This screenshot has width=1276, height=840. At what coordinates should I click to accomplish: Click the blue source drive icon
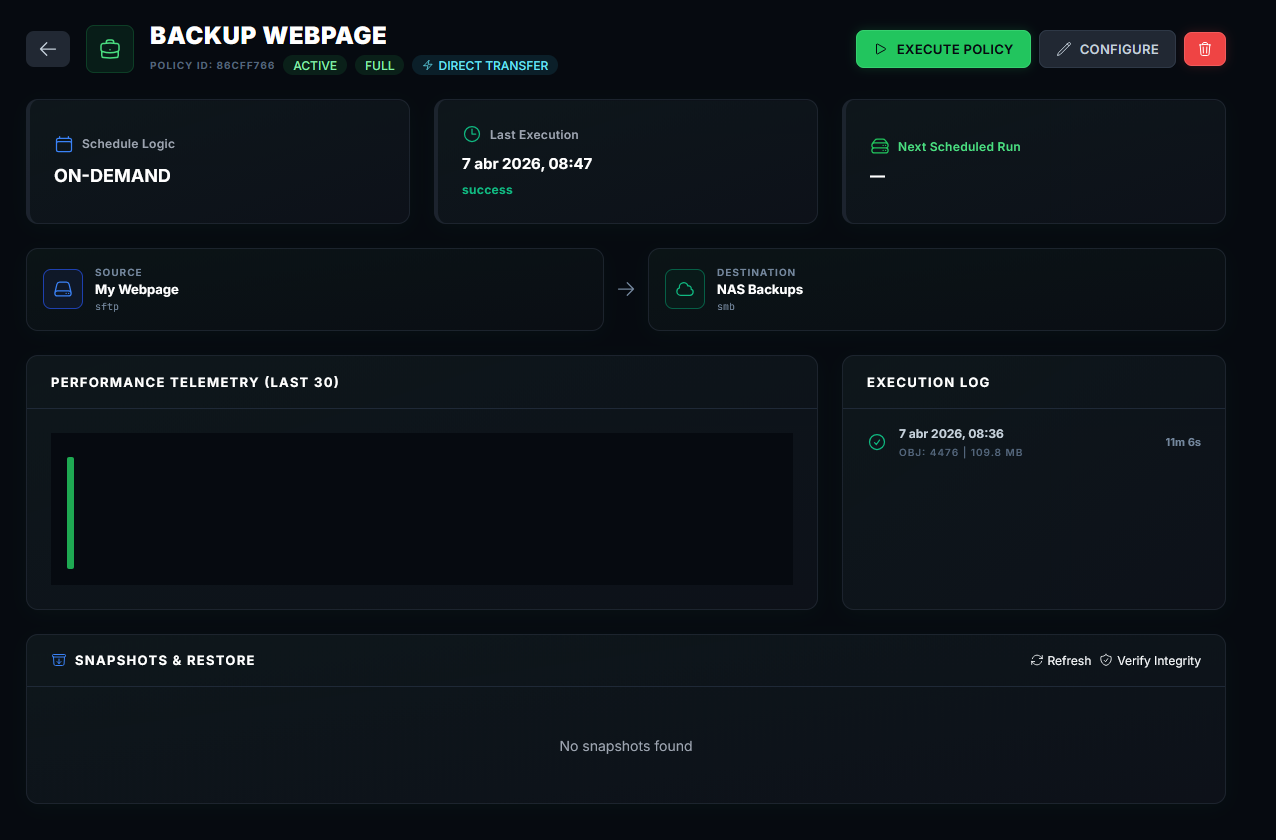click(63, 289)
